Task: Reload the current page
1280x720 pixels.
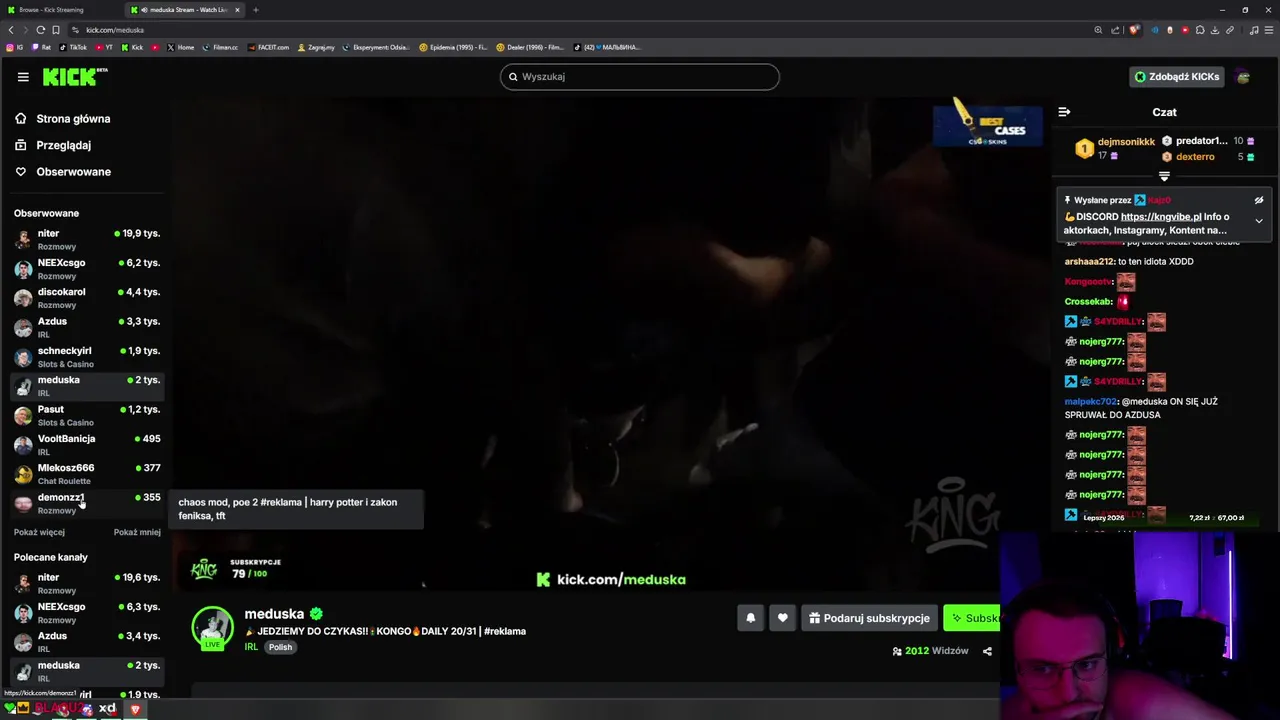Action: click(x=40, y=30)
